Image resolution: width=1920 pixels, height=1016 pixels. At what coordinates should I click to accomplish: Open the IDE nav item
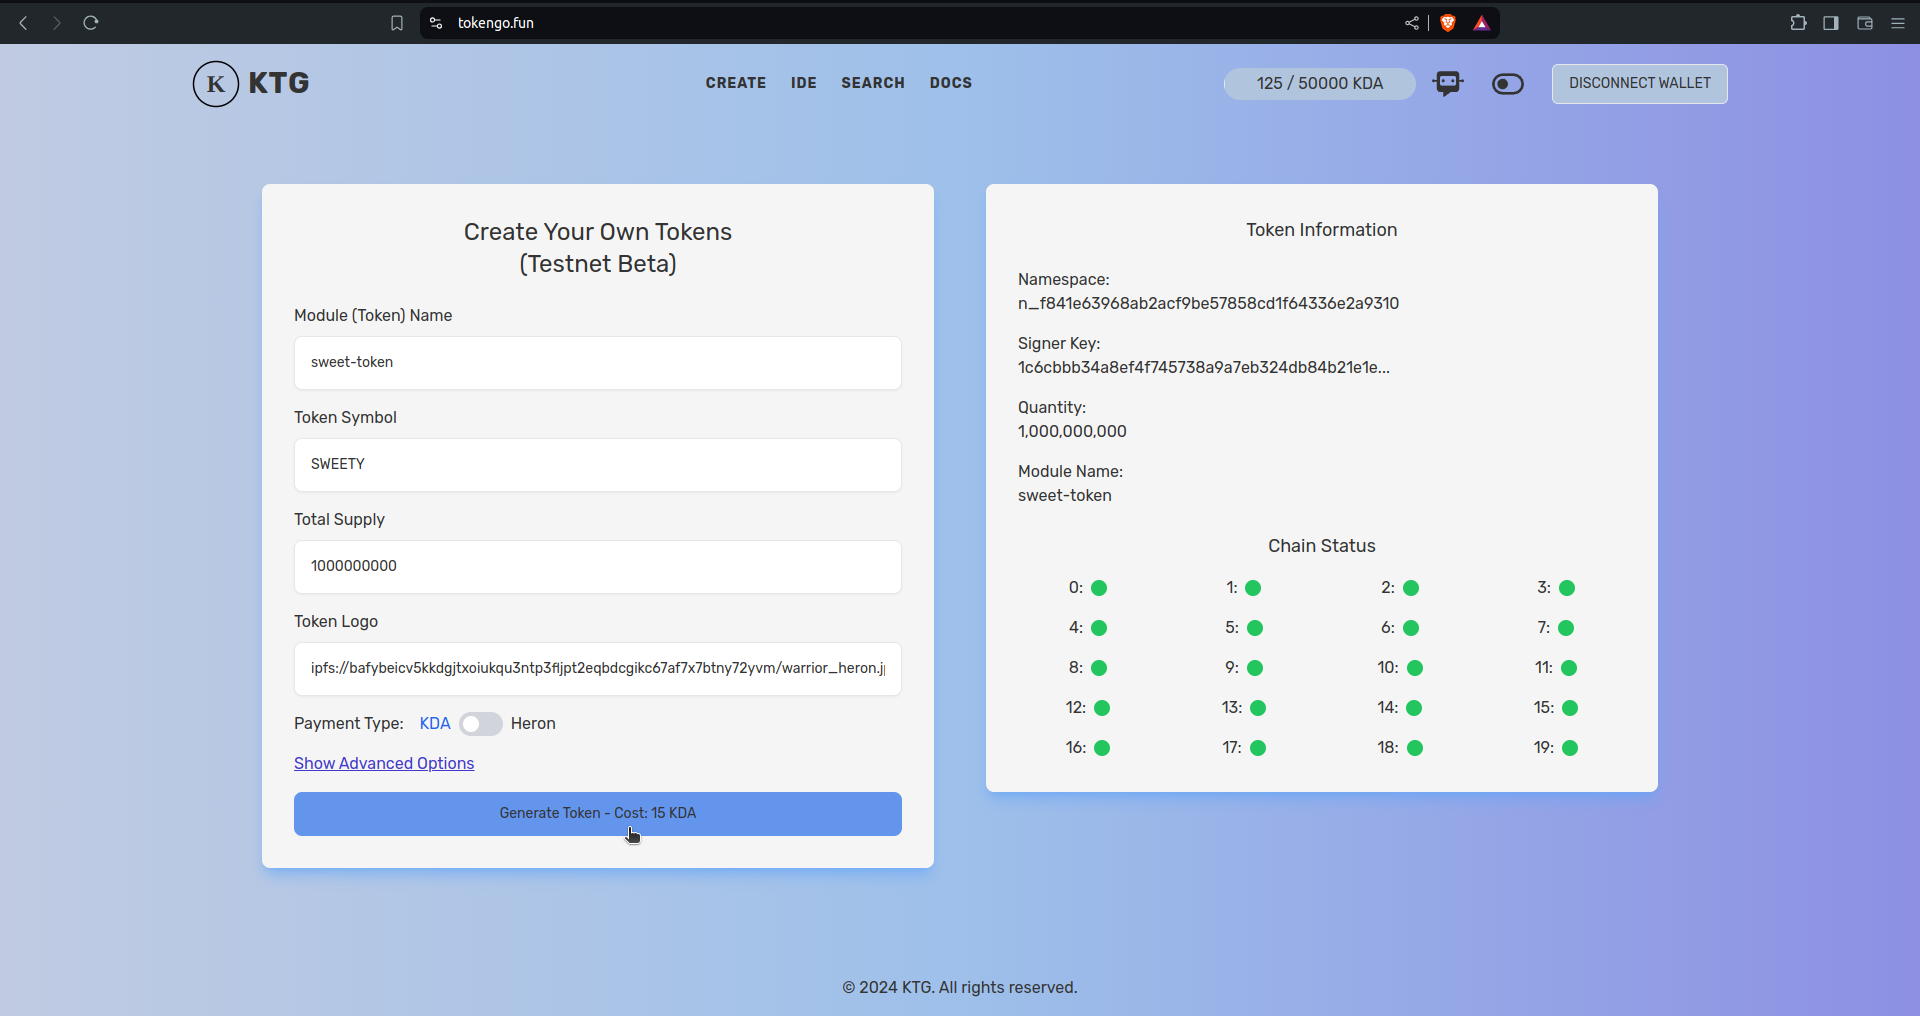(804, 83)
